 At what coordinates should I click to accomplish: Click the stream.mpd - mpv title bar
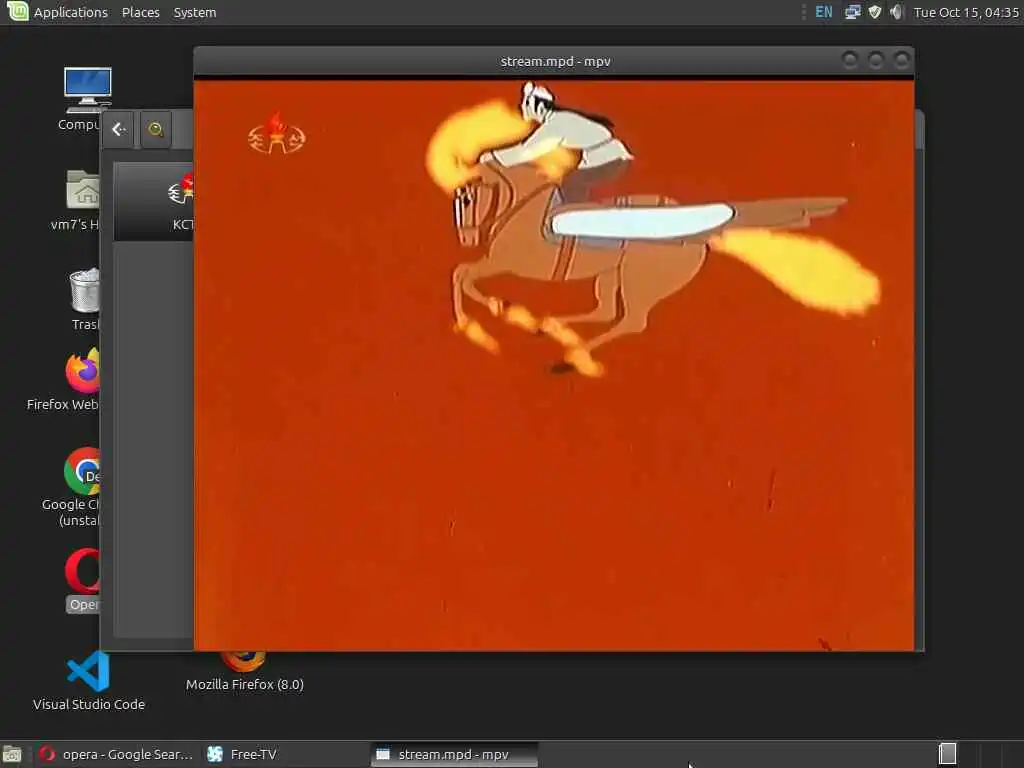pyautogui.click(x=555, y=61)
